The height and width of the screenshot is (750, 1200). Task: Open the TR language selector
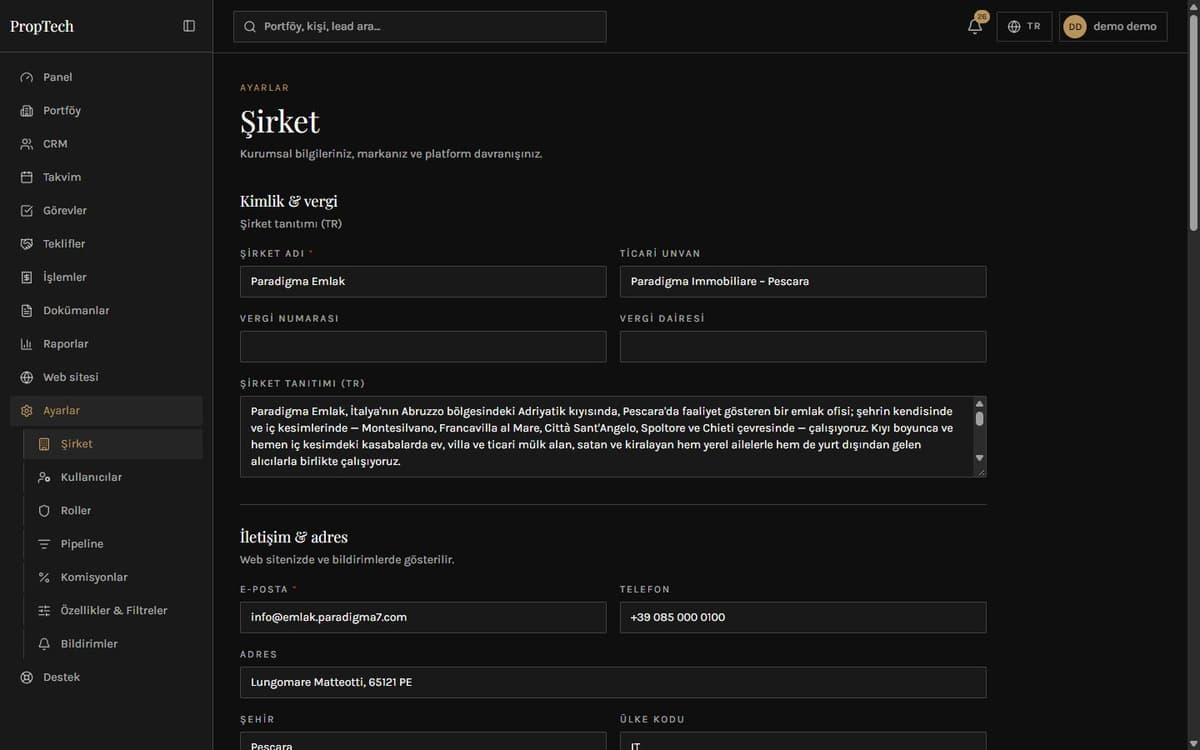coord(1024,27)
